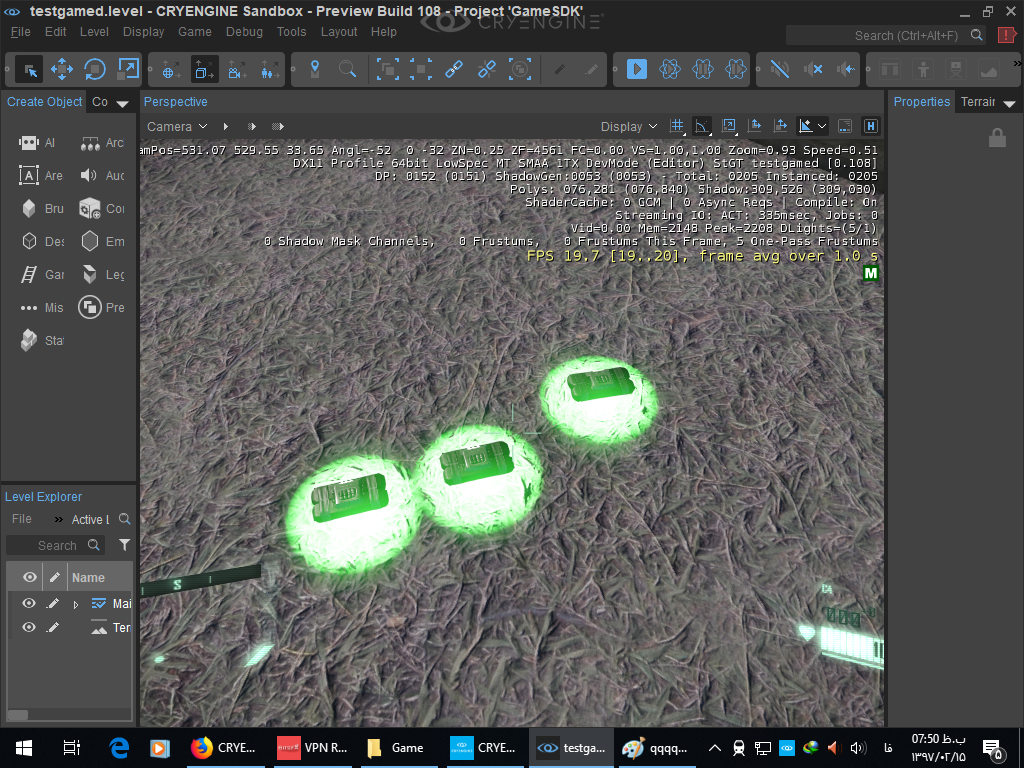Focus the global Search (Ctrl+Alt+F) field
This screenshot has height=768, width=1024.
[886, 35]
